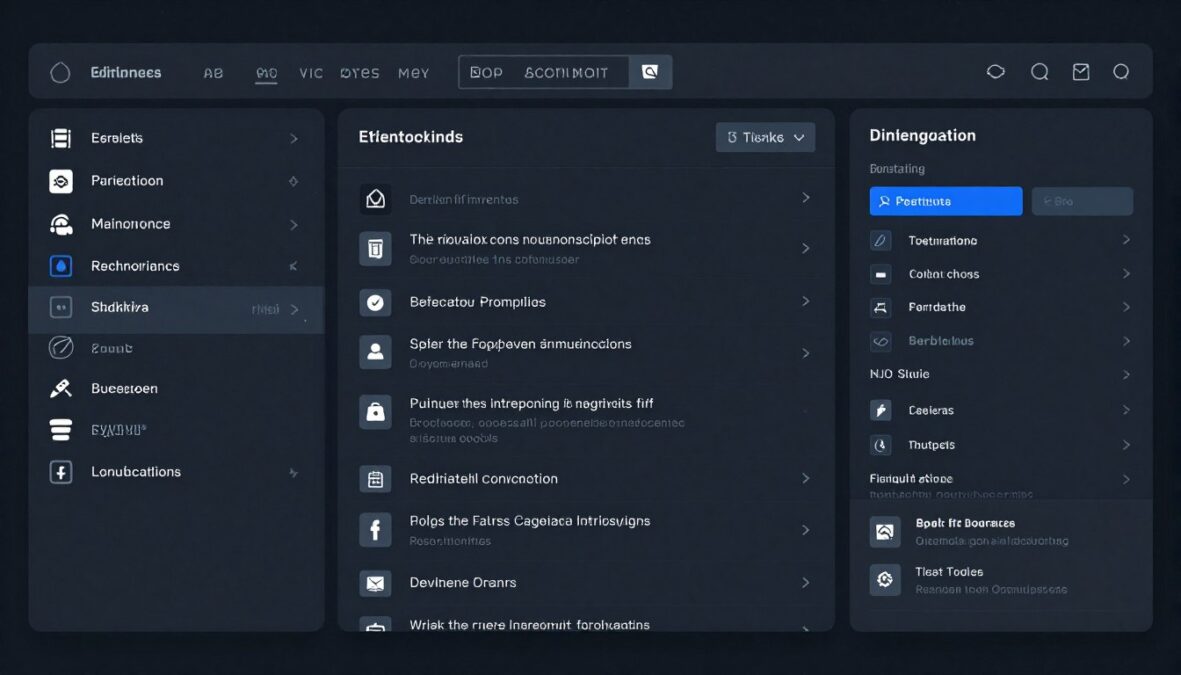Click the dimmed circular icon below Shdkkiva
This screenshot has height=675, width=1181.
click(x=61, y=347)
